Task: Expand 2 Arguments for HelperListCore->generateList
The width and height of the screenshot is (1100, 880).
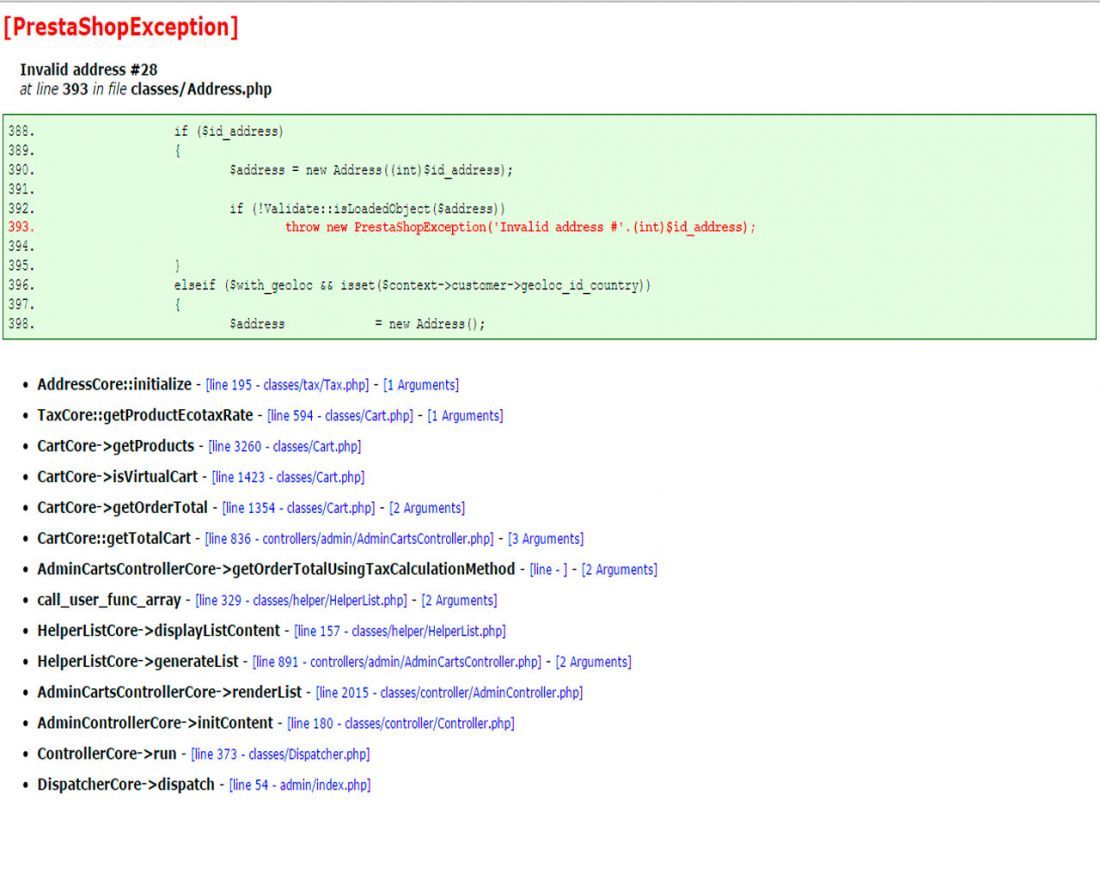Action: 593,662
